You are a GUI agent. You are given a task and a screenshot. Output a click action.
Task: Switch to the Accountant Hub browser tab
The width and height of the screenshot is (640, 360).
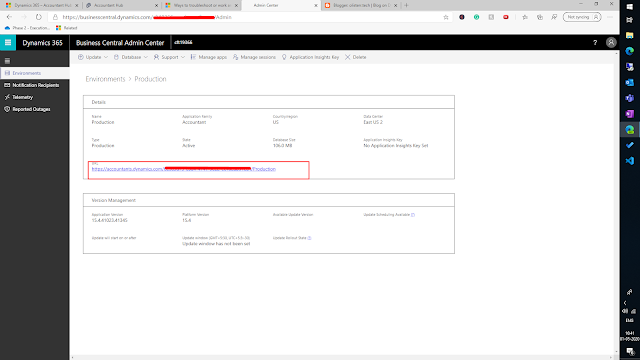tap(122, 5)
